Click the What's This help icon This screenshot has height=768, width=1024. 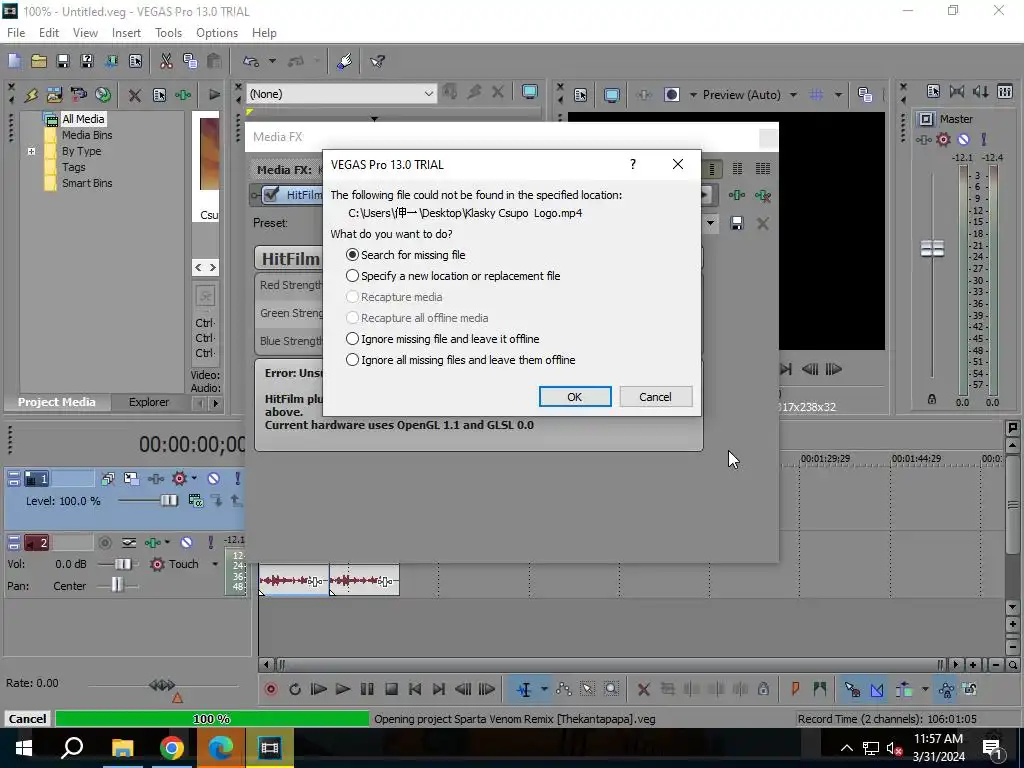(377, 61)
